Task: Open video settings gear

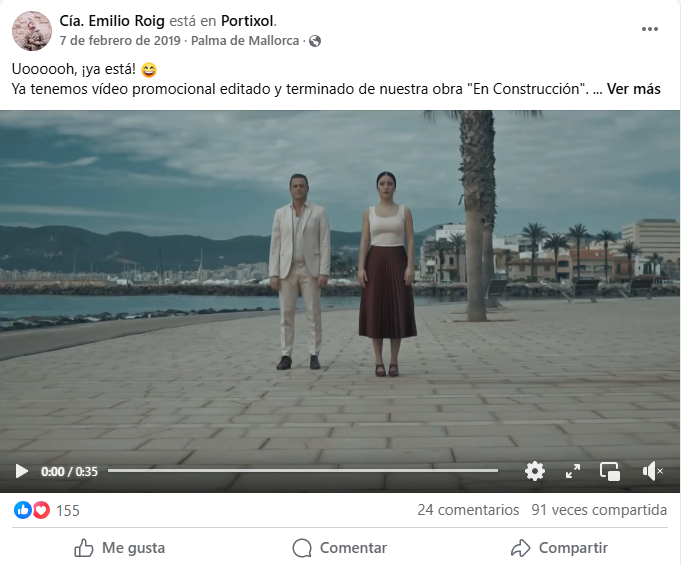Action: coord(535,471)
